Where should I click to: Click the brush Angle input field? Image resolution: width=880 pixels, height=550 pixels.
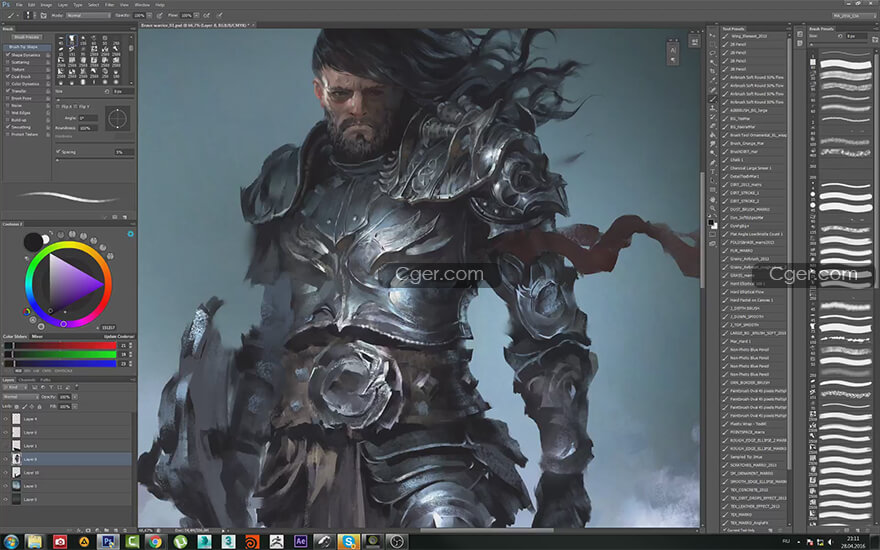88,118
